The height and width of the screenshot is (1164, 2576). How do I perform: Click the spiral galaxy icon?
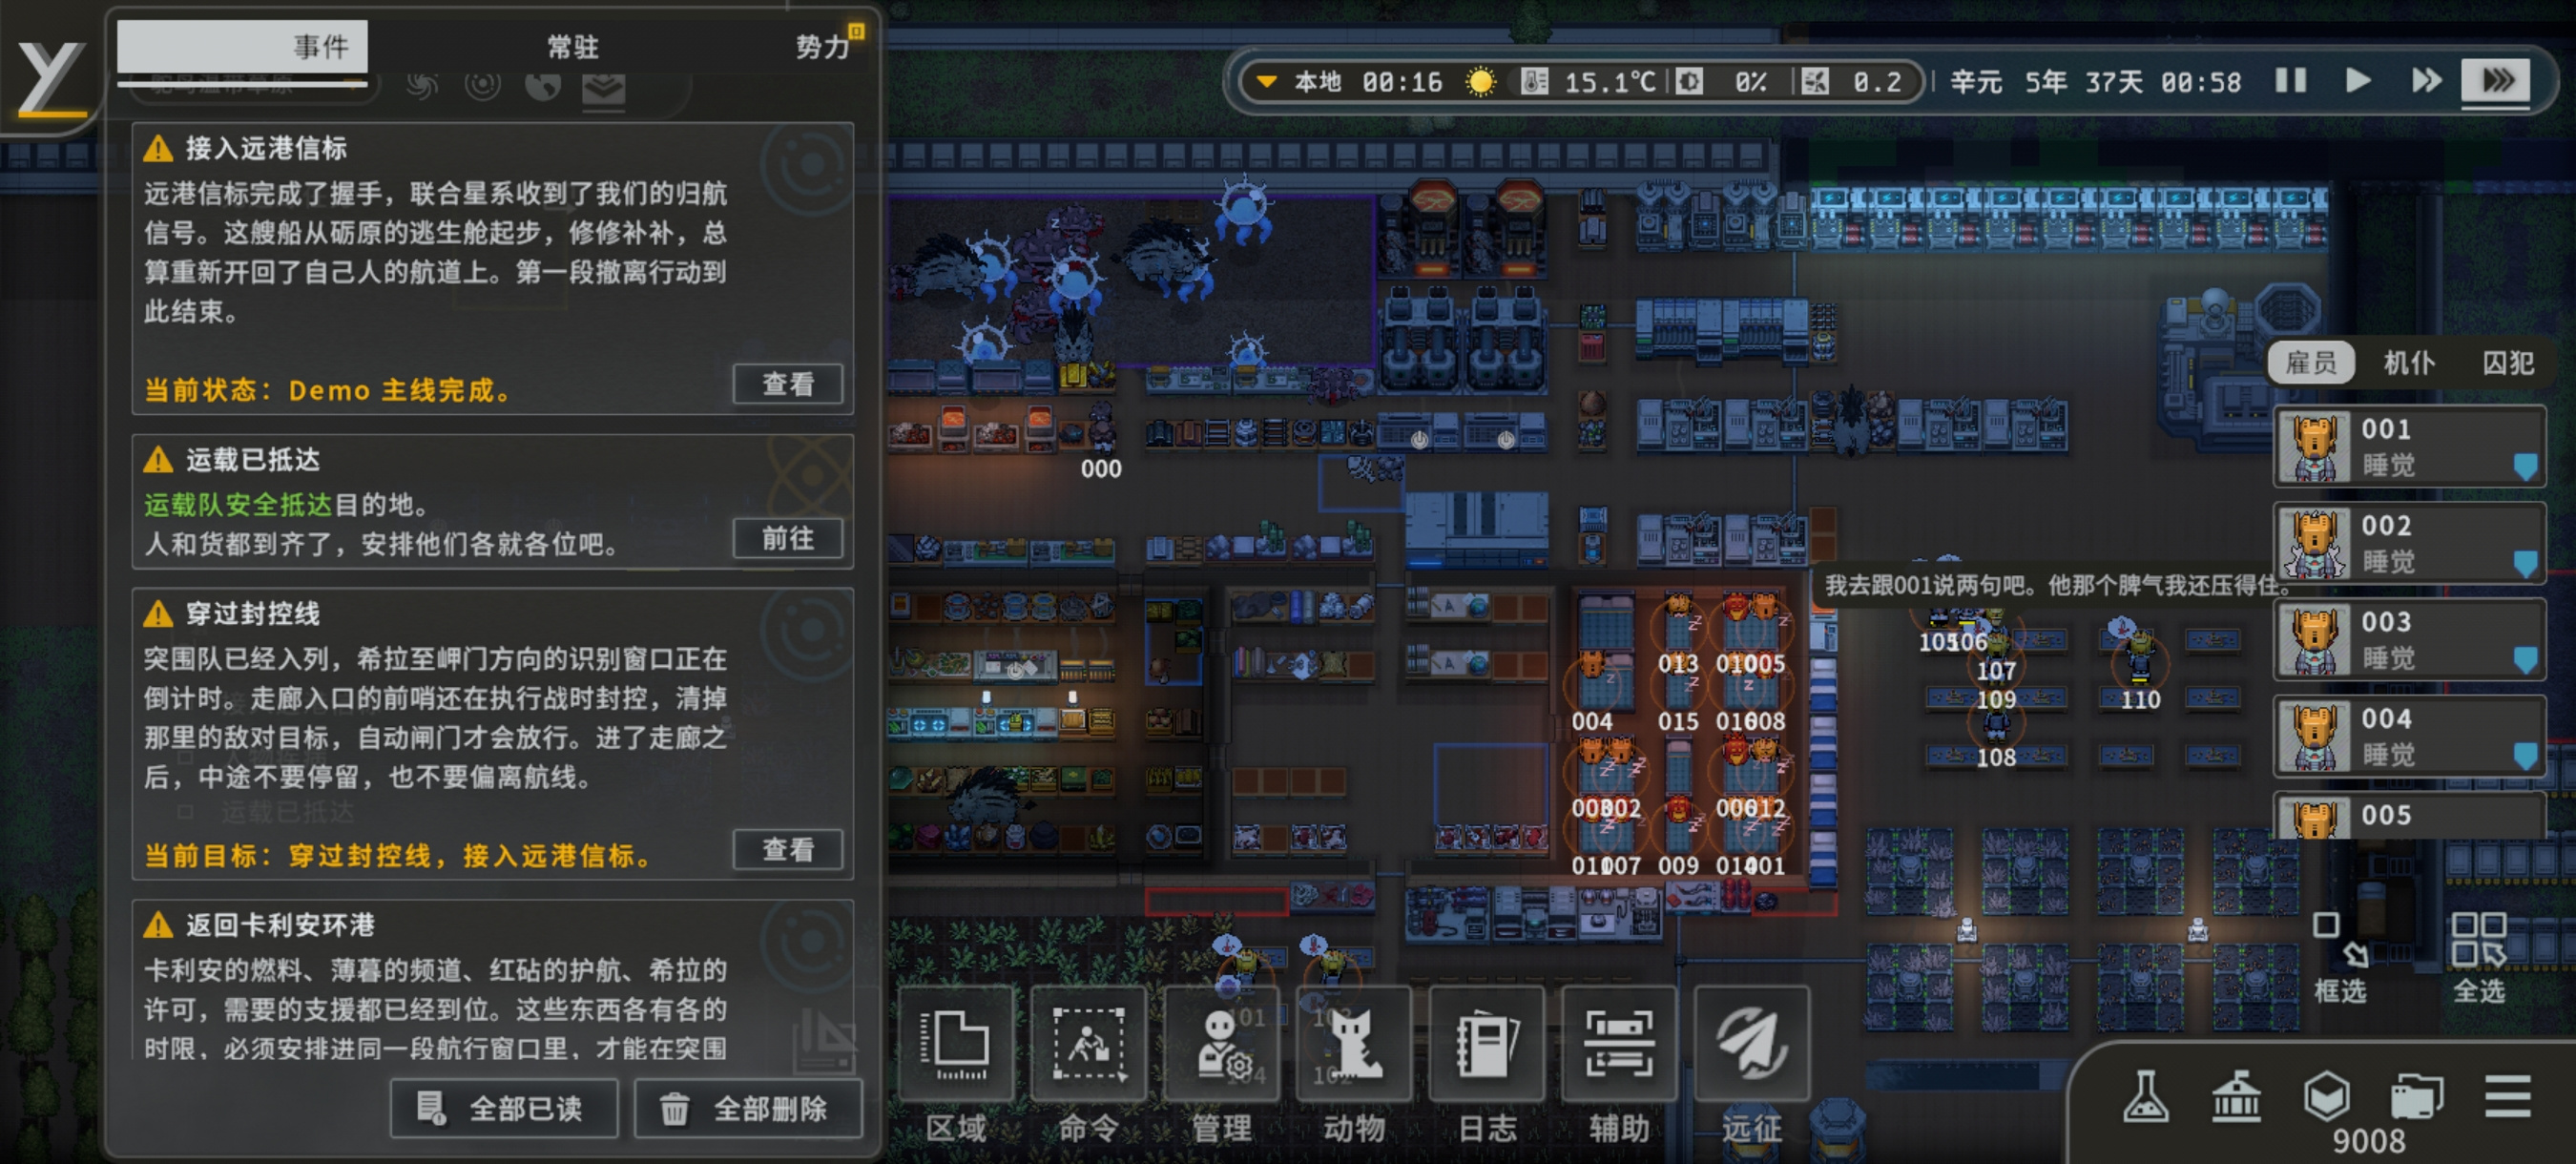[x=422, y=87]
